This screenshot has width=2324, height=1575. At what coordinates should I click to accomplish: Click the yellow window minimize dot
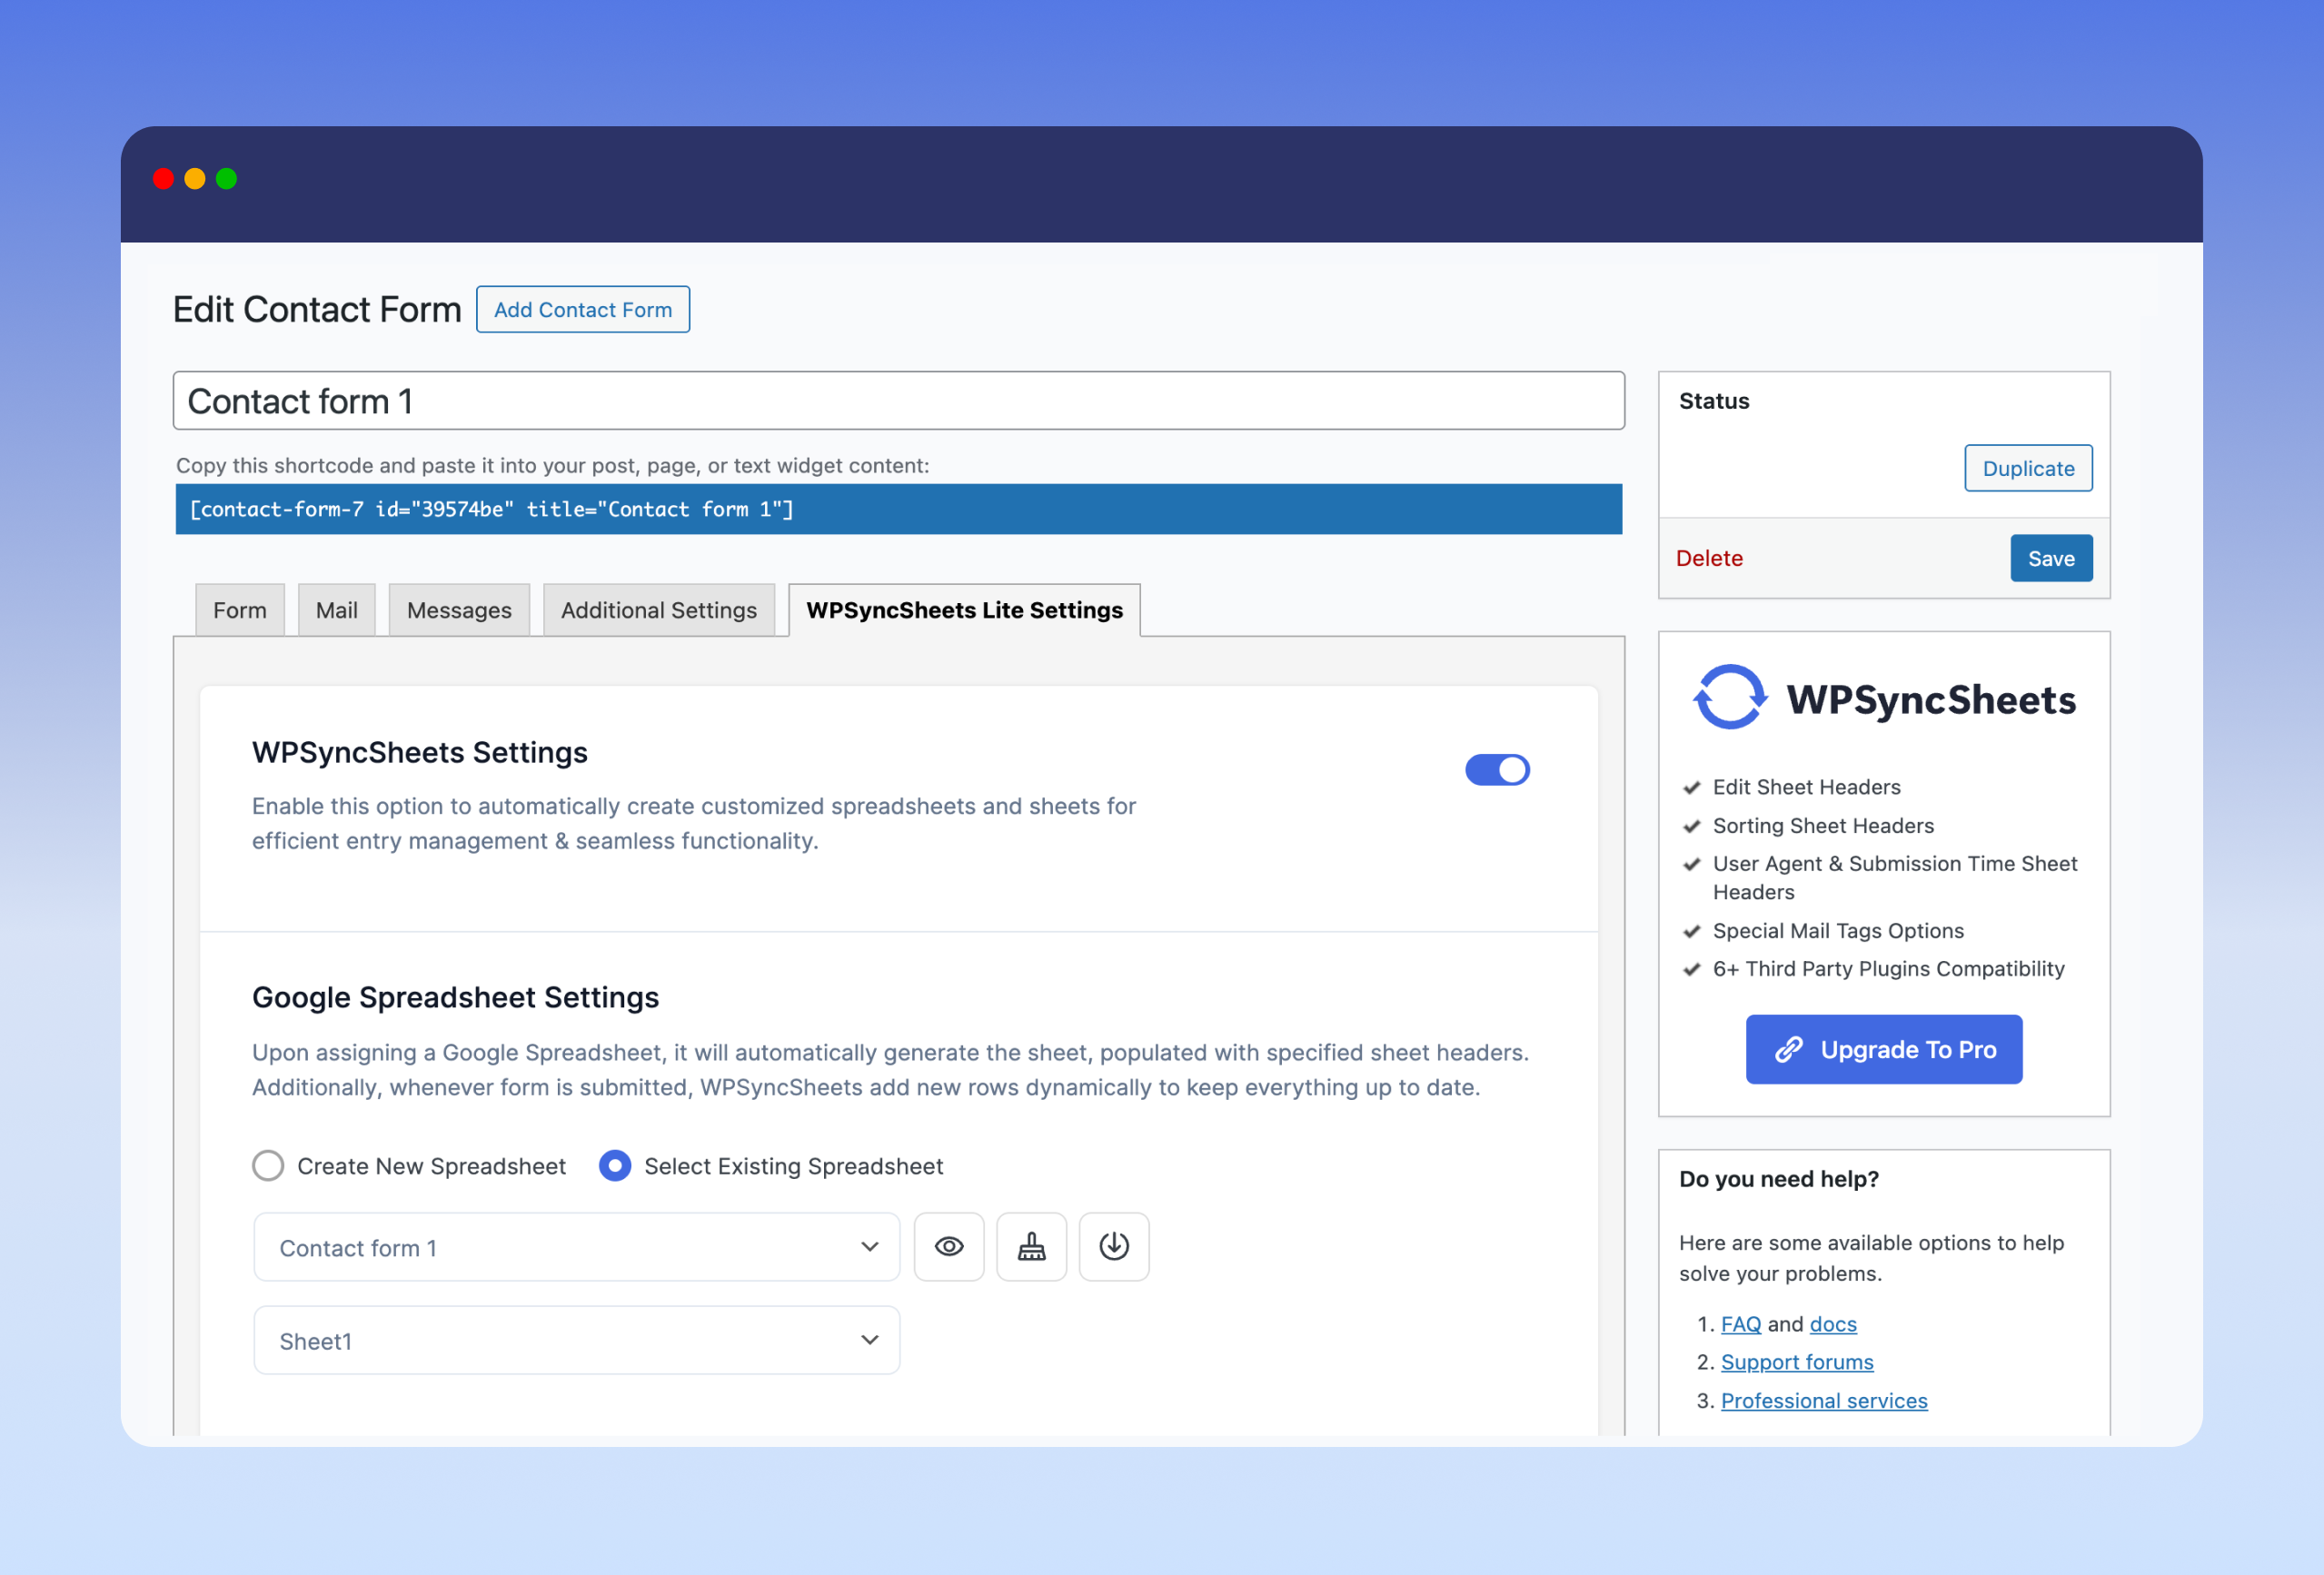(x=195, y=179)
